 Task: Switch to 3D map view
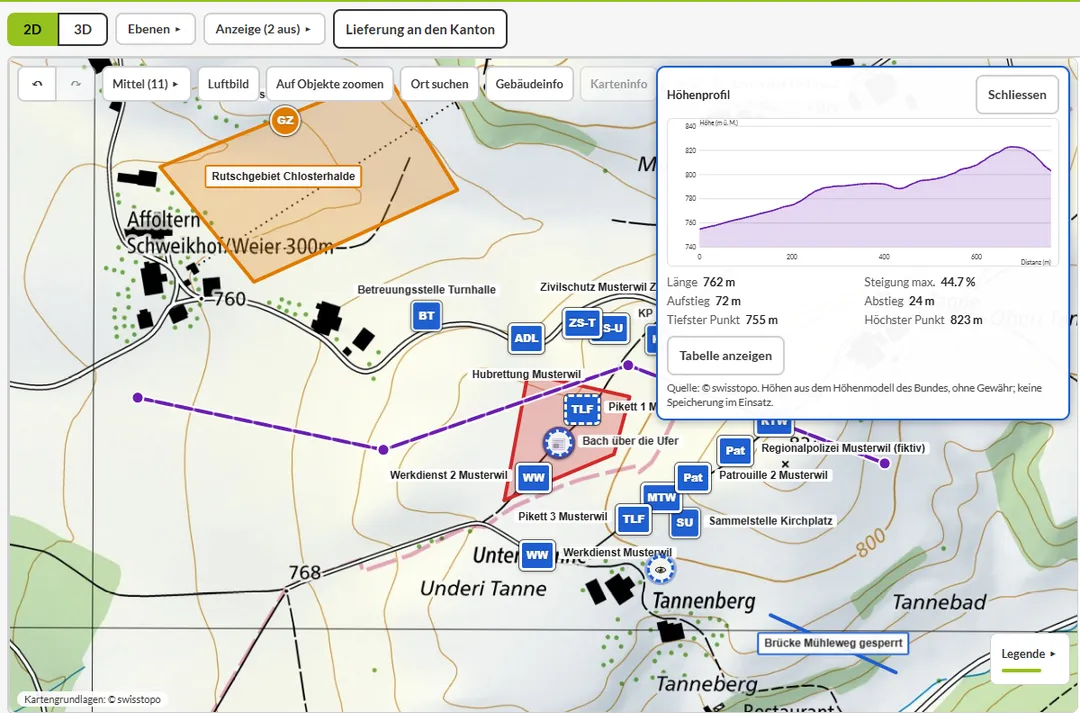(83, 30)
